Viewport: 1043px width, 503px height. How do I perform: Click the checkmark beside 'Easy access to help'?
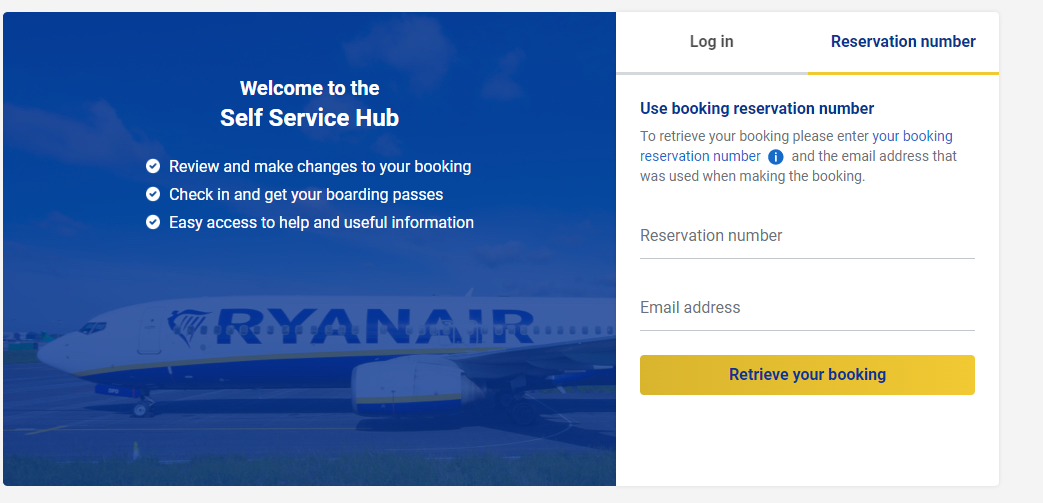[x=153, y=222]
